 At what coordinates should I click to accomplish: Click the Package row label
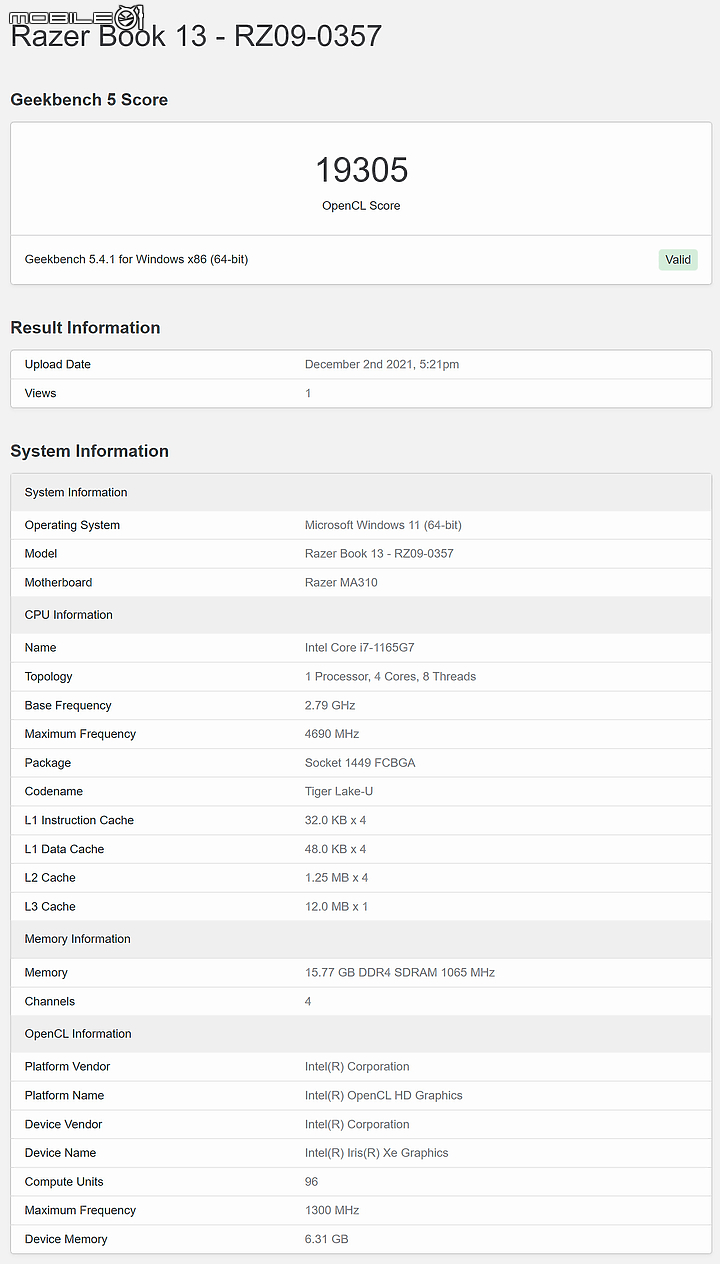coord(48,763)
